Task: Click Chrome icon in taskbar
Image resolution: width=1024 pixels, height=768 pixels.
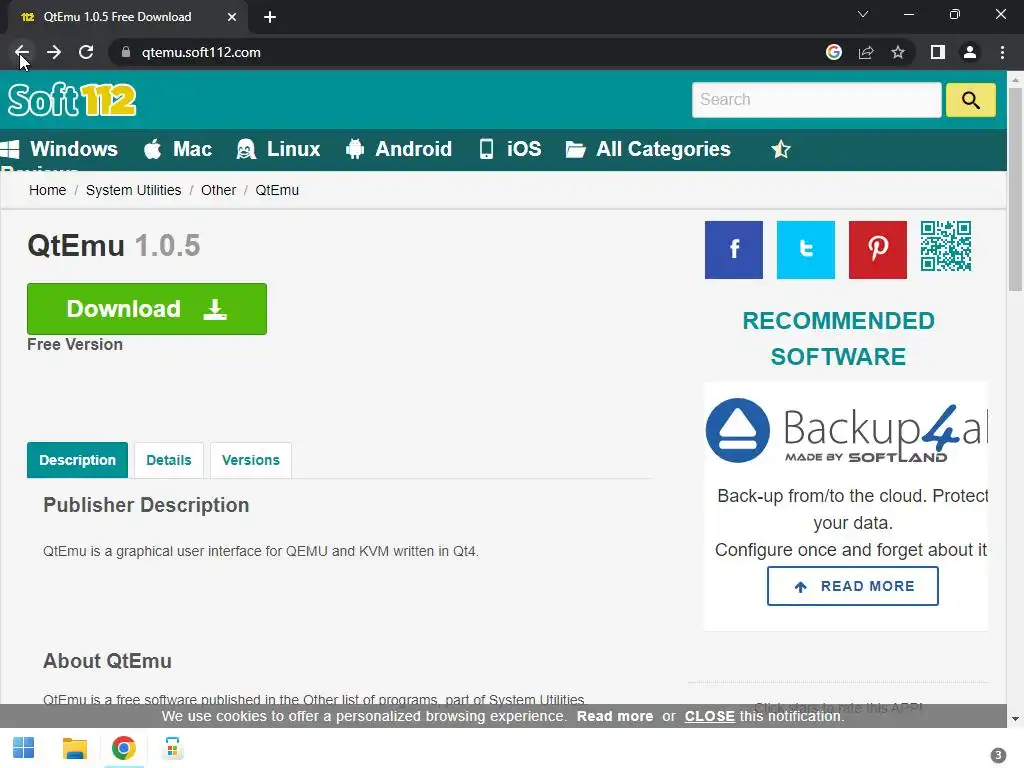Action: pyautogui.click(x=123, y=748)
